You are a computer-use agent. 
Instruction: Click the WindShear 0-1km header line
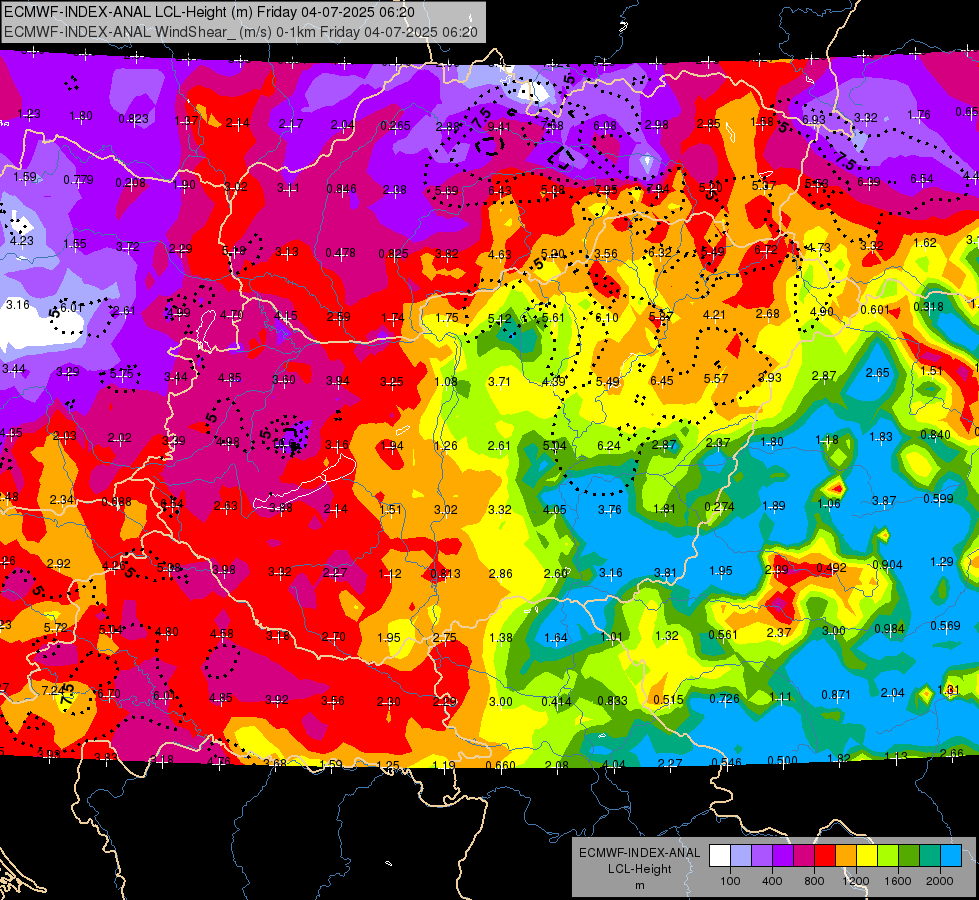pyautogui.click(x=241, y=32)
